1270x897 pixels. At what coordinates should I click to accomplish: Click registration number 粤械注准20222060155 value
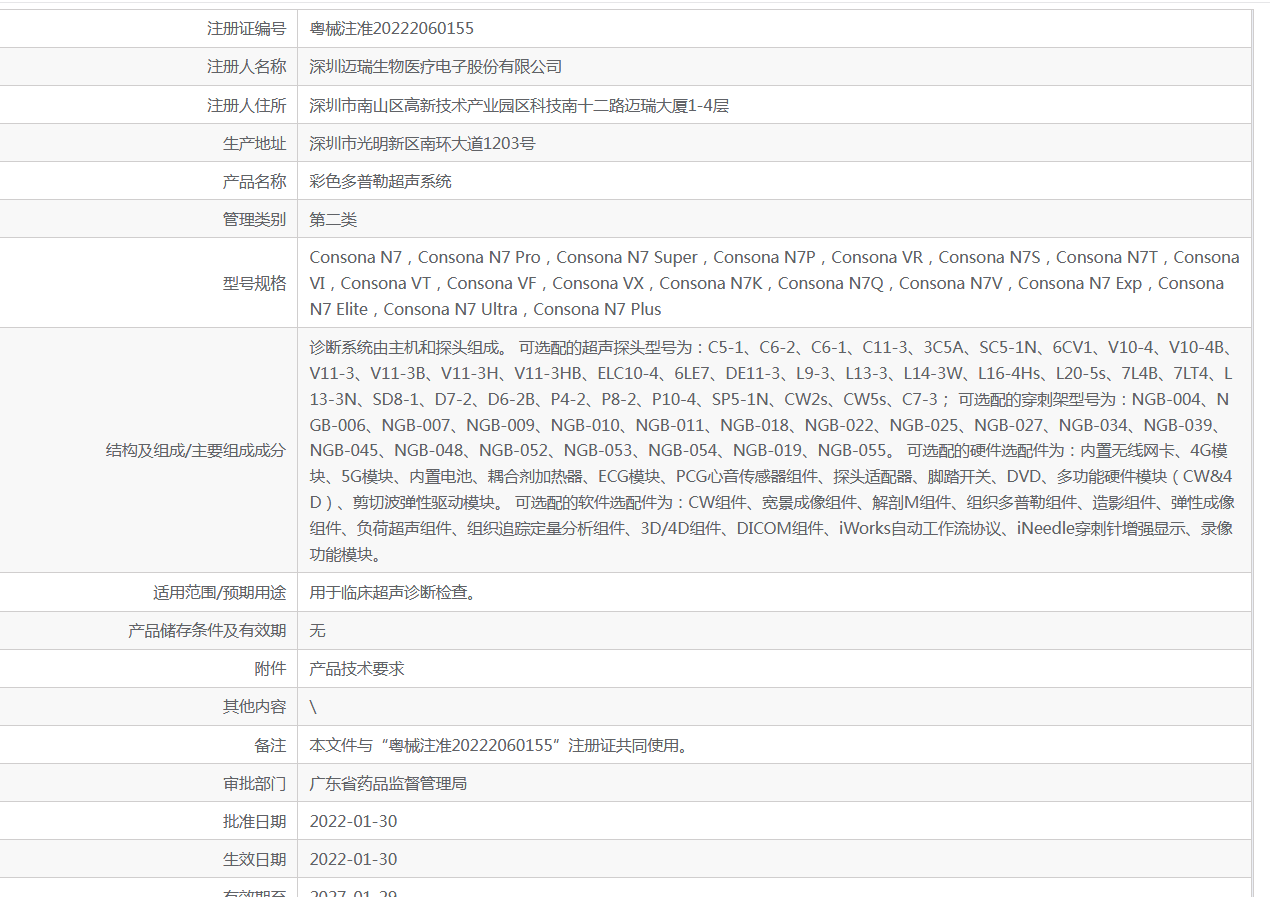(x=392, y=29)
